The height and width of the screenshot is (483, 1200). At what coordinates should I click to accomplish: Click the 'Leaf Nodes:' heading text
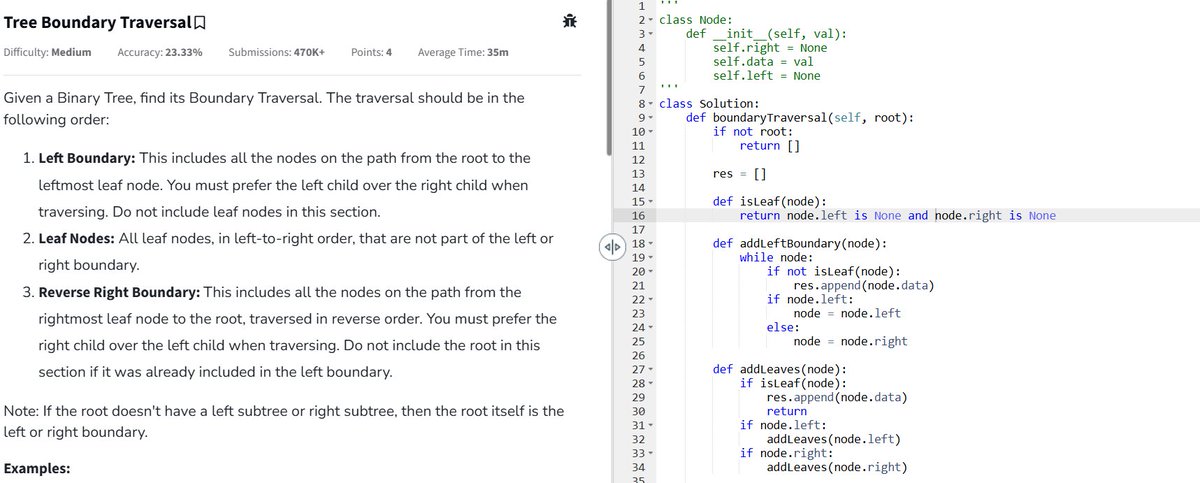tap(76, 240)
